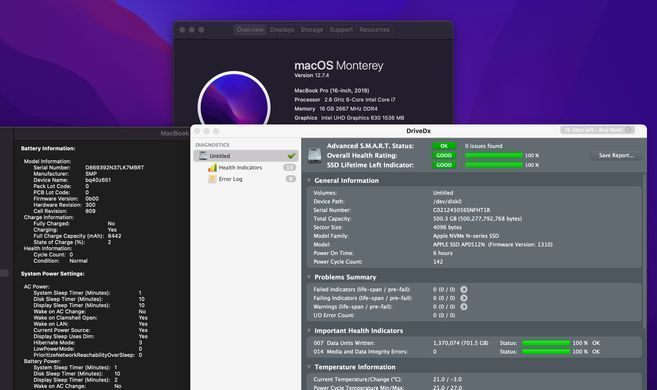Click Cycle Count value in battery info
This screenshot has height=390, width=657.
coord(71,255)
